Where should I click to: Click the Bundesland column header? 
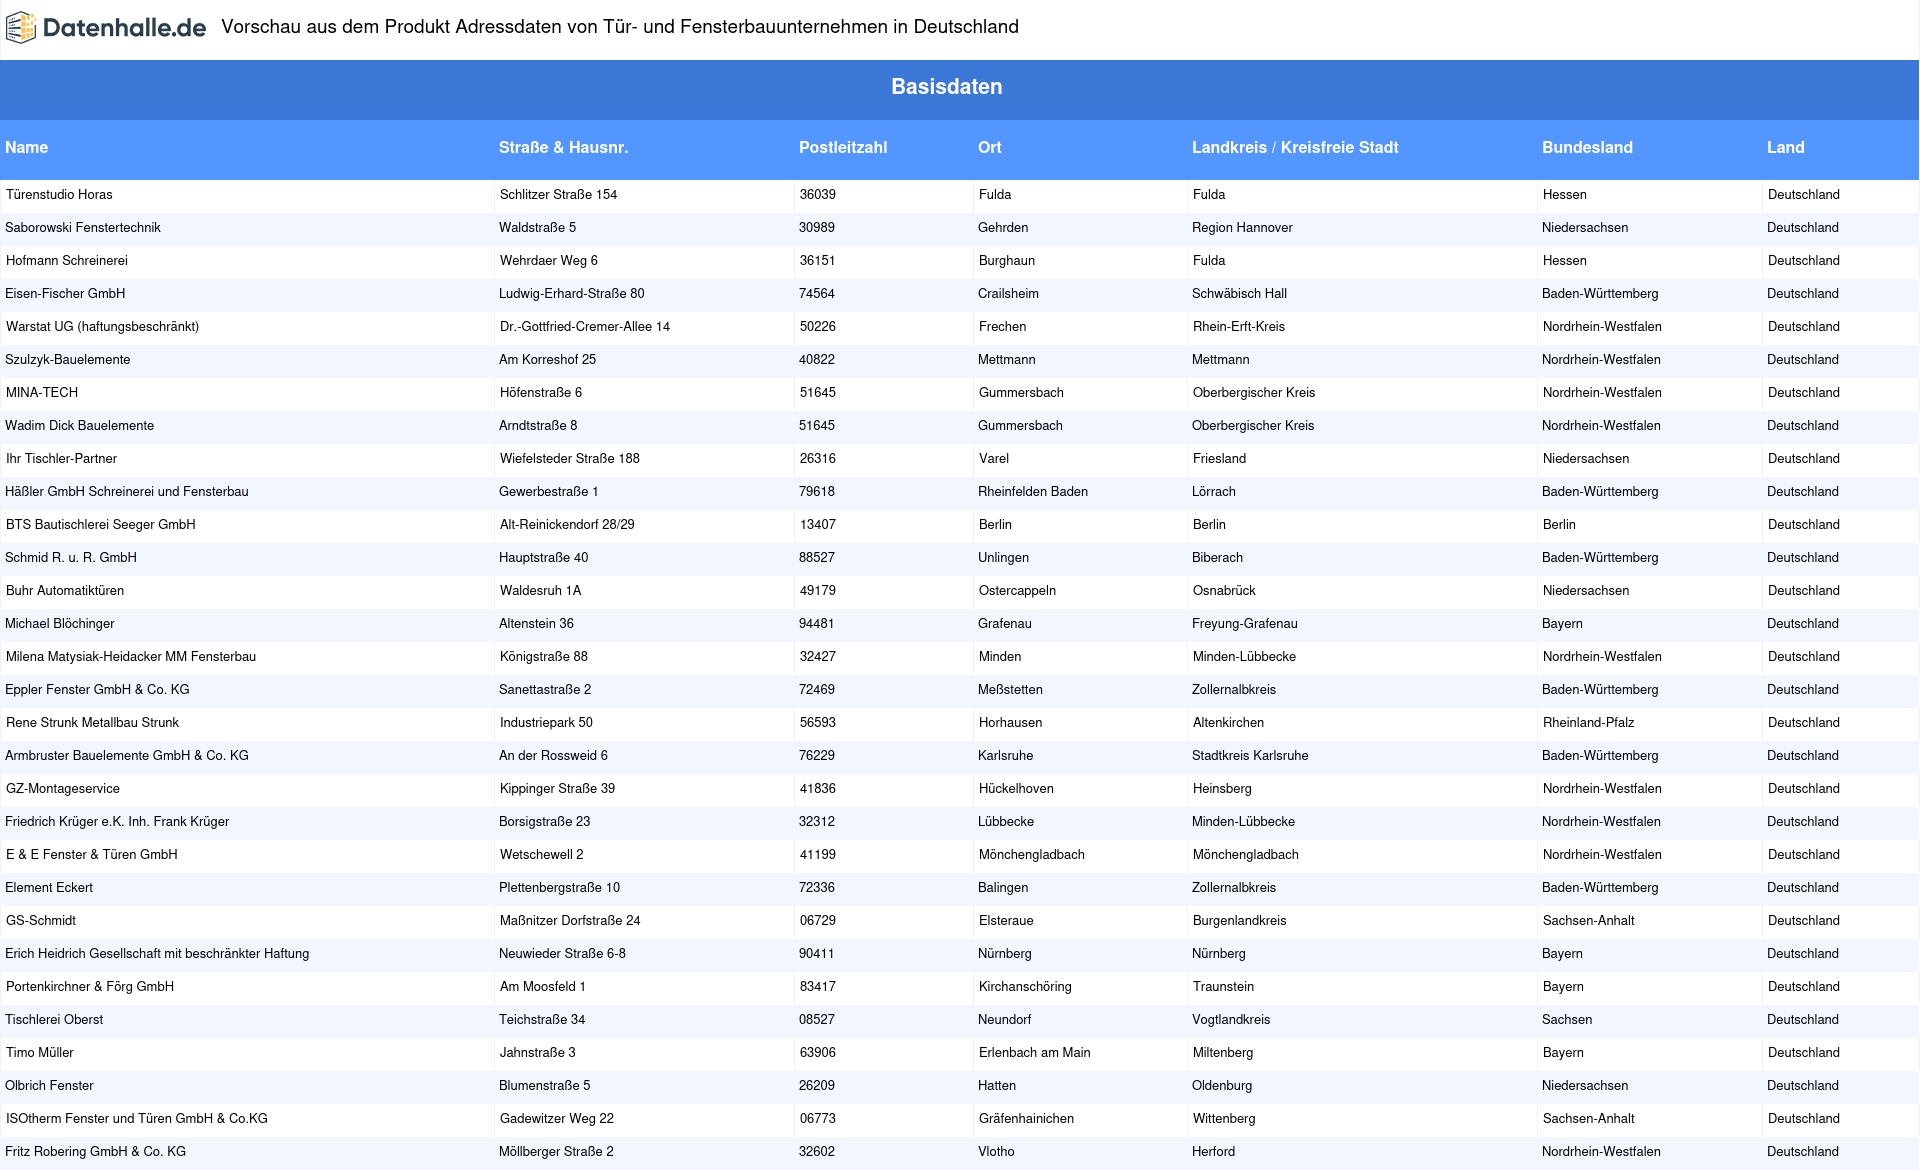tap(1587, 147)
